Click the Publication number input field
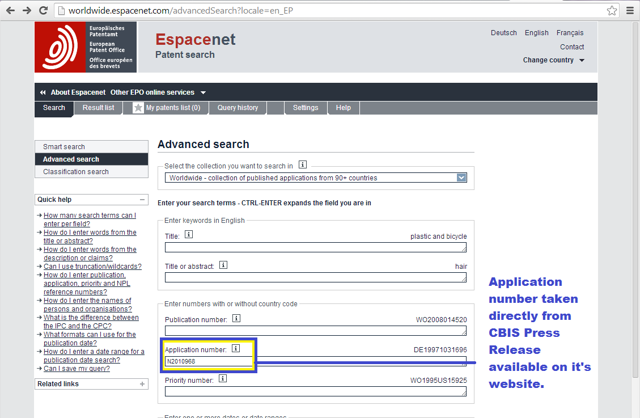 [316, 331]
